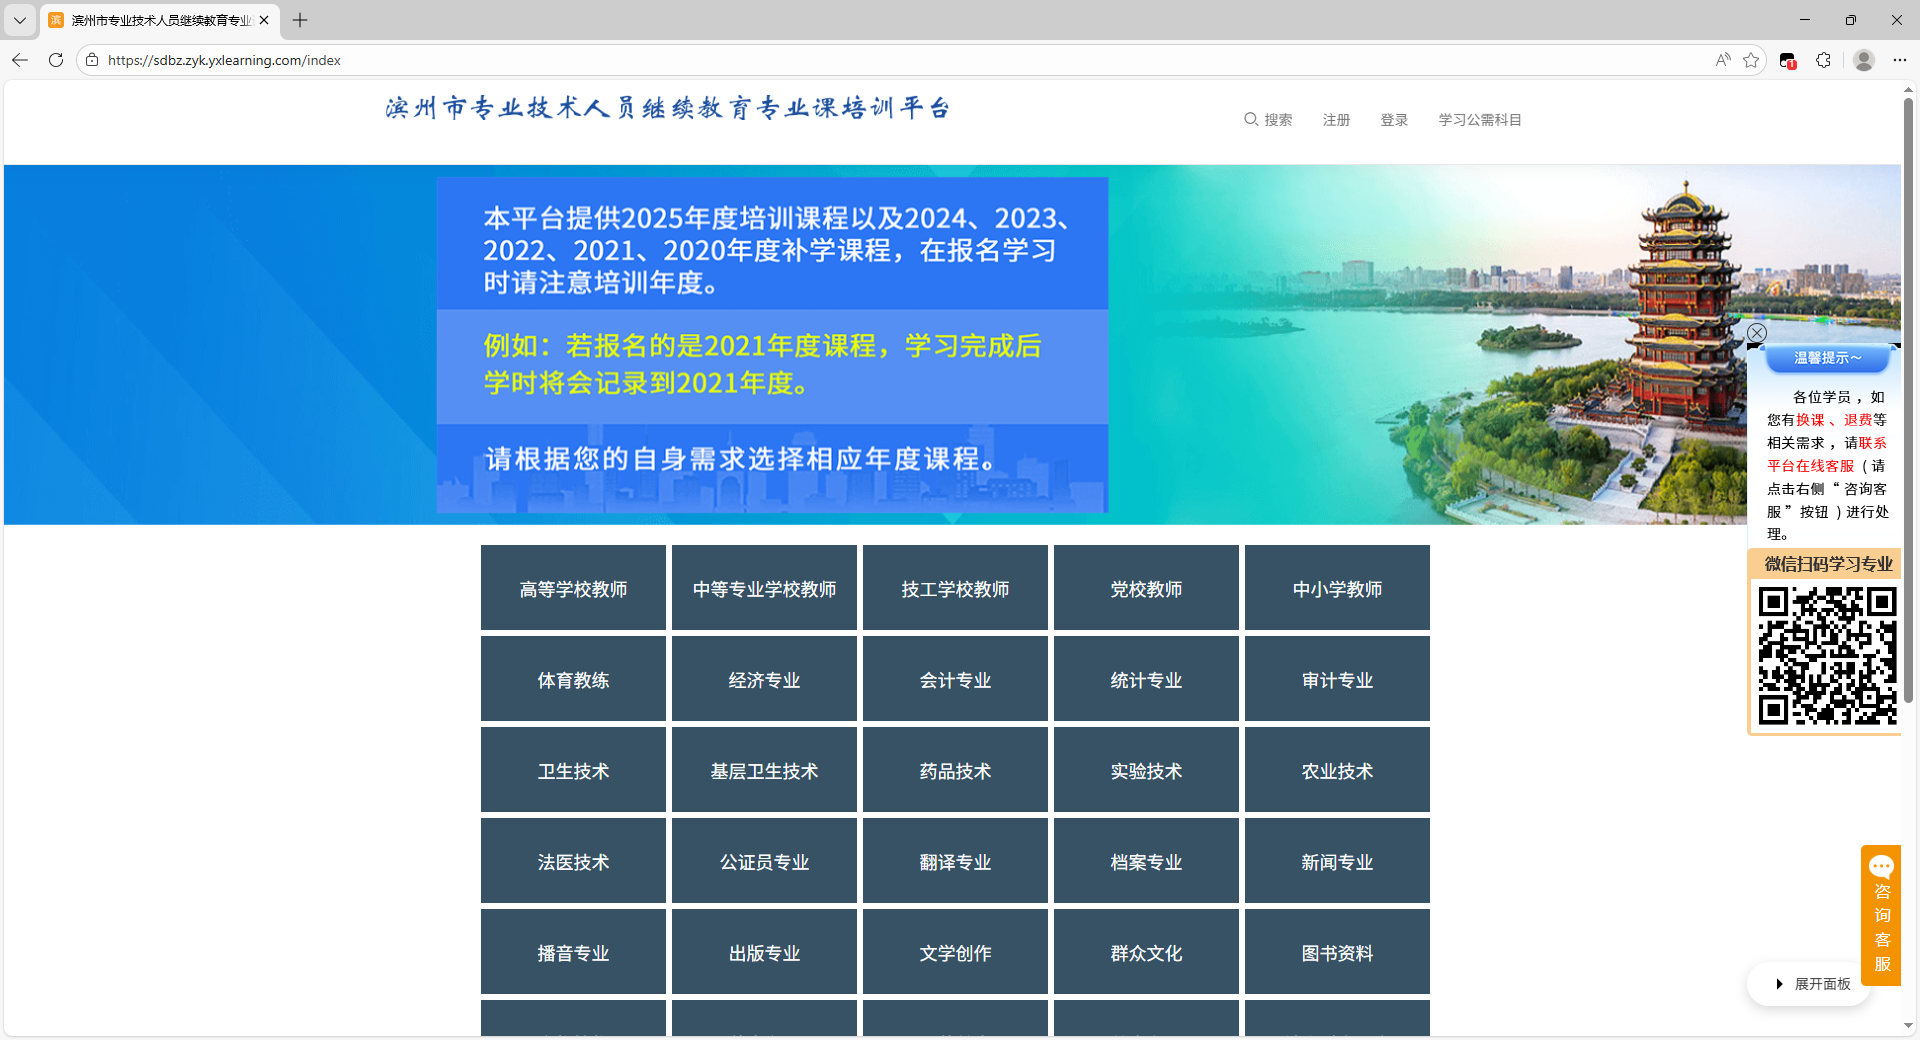Expand the 展开面板 panel
The width and height of the screenshot is (1920, 1040).
(x=1812, y=984)
